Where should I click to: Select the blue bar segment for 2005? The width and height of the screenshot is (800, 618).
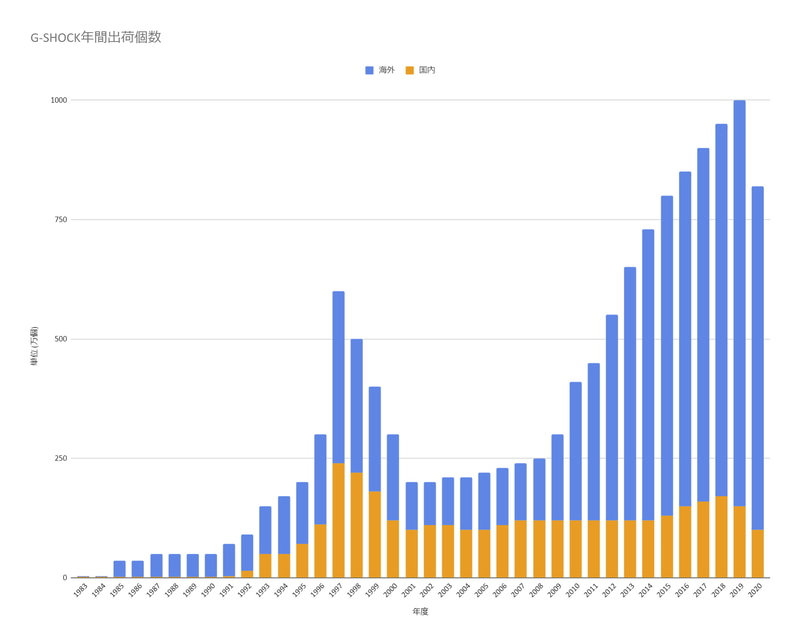(484, 502)
